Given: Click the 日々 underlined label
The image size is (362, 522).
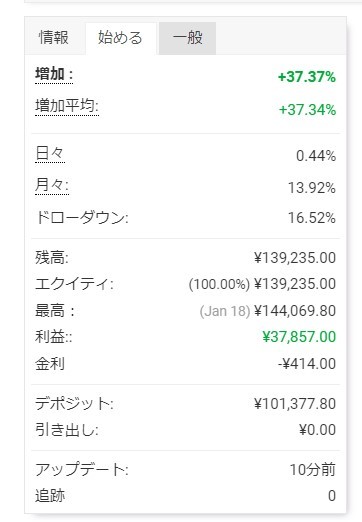Looking at the screenshot, I should 50,154.
